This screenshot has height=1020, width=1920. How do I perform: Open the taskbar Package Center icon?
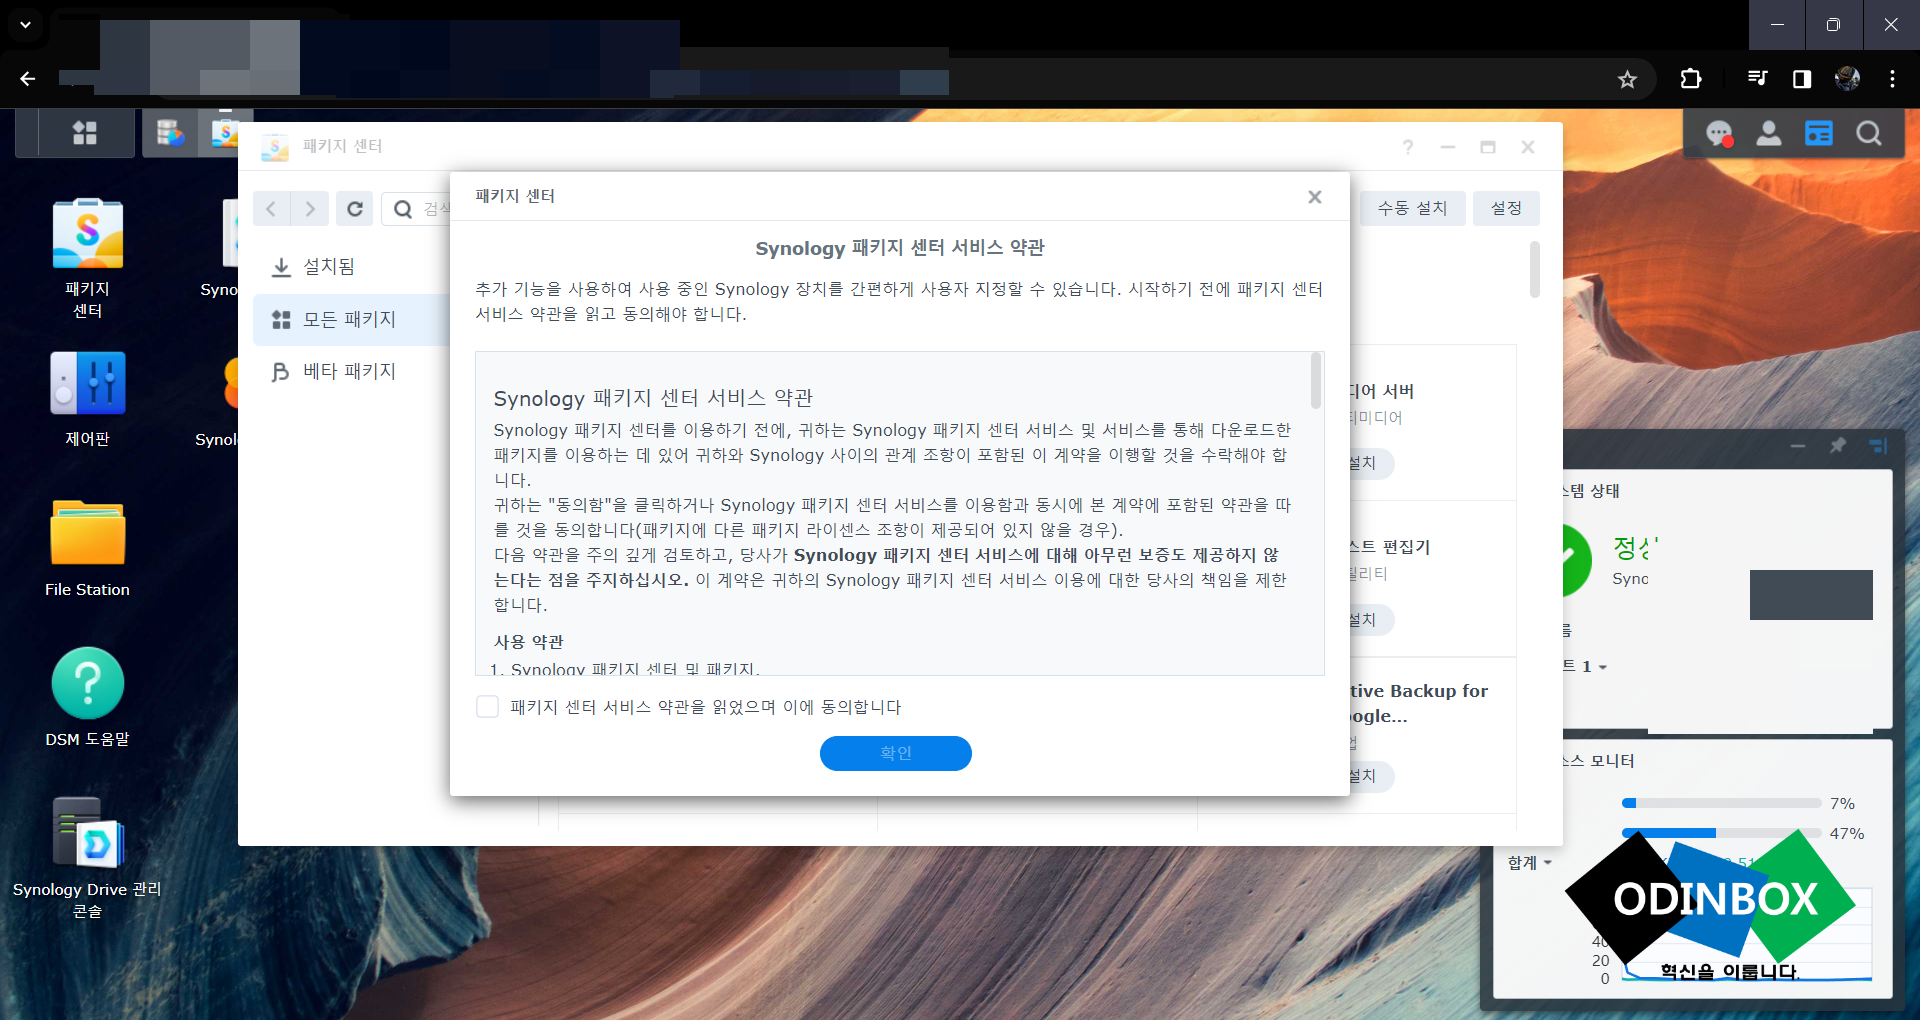coord(226,133)
